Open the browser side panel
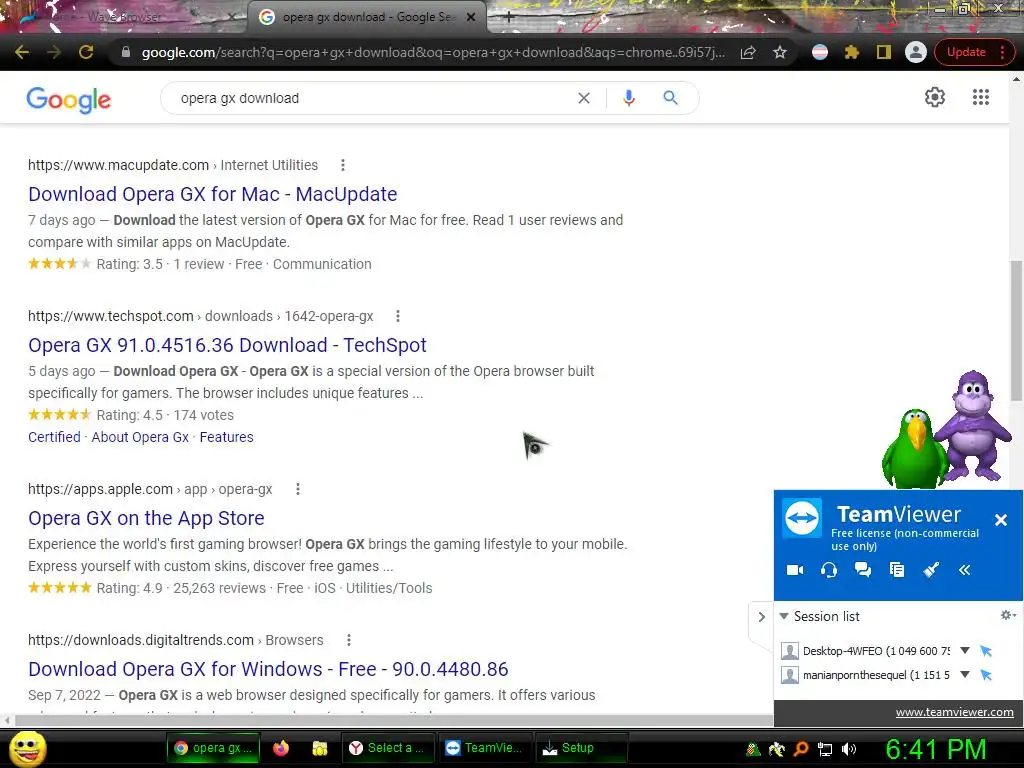This screenshot has width=1024, height=768. [884, 52]
